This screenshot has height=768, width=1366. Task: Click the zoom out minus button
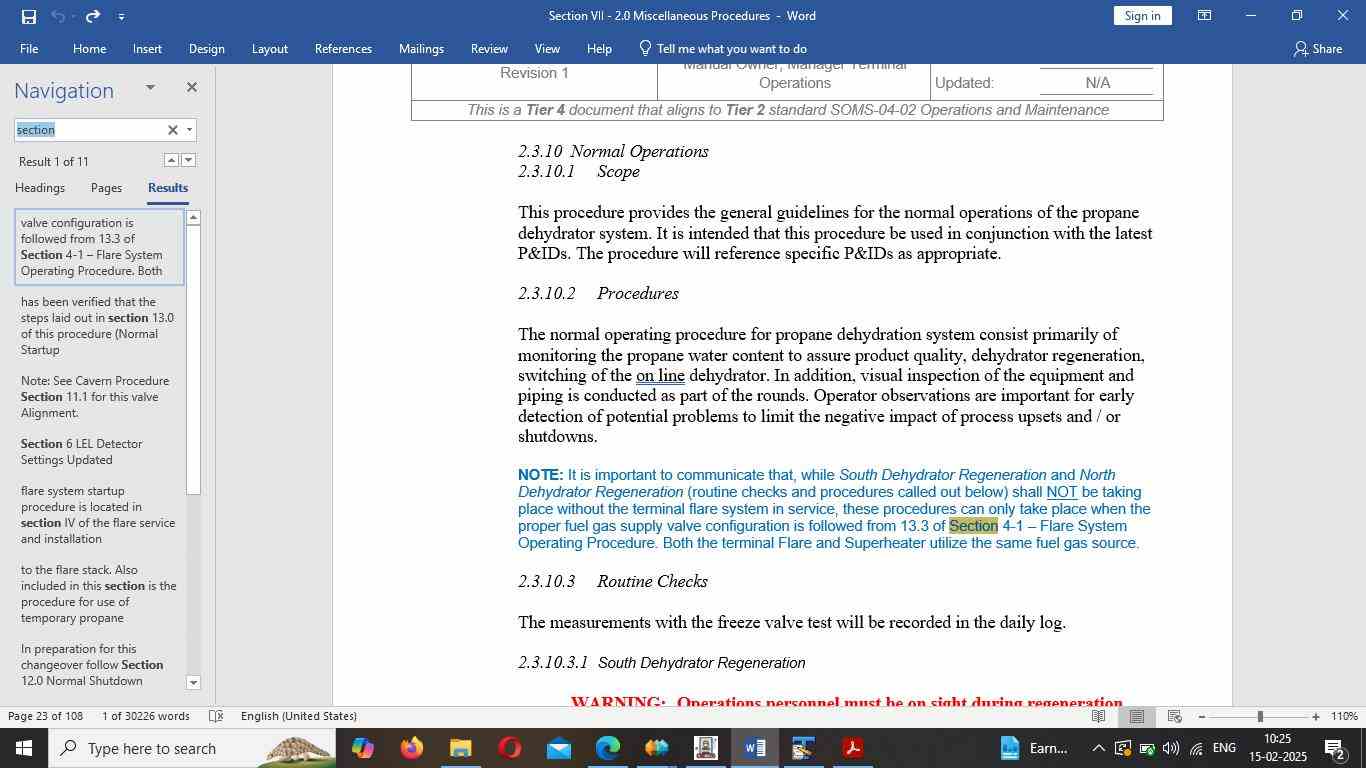point(1201,716)
